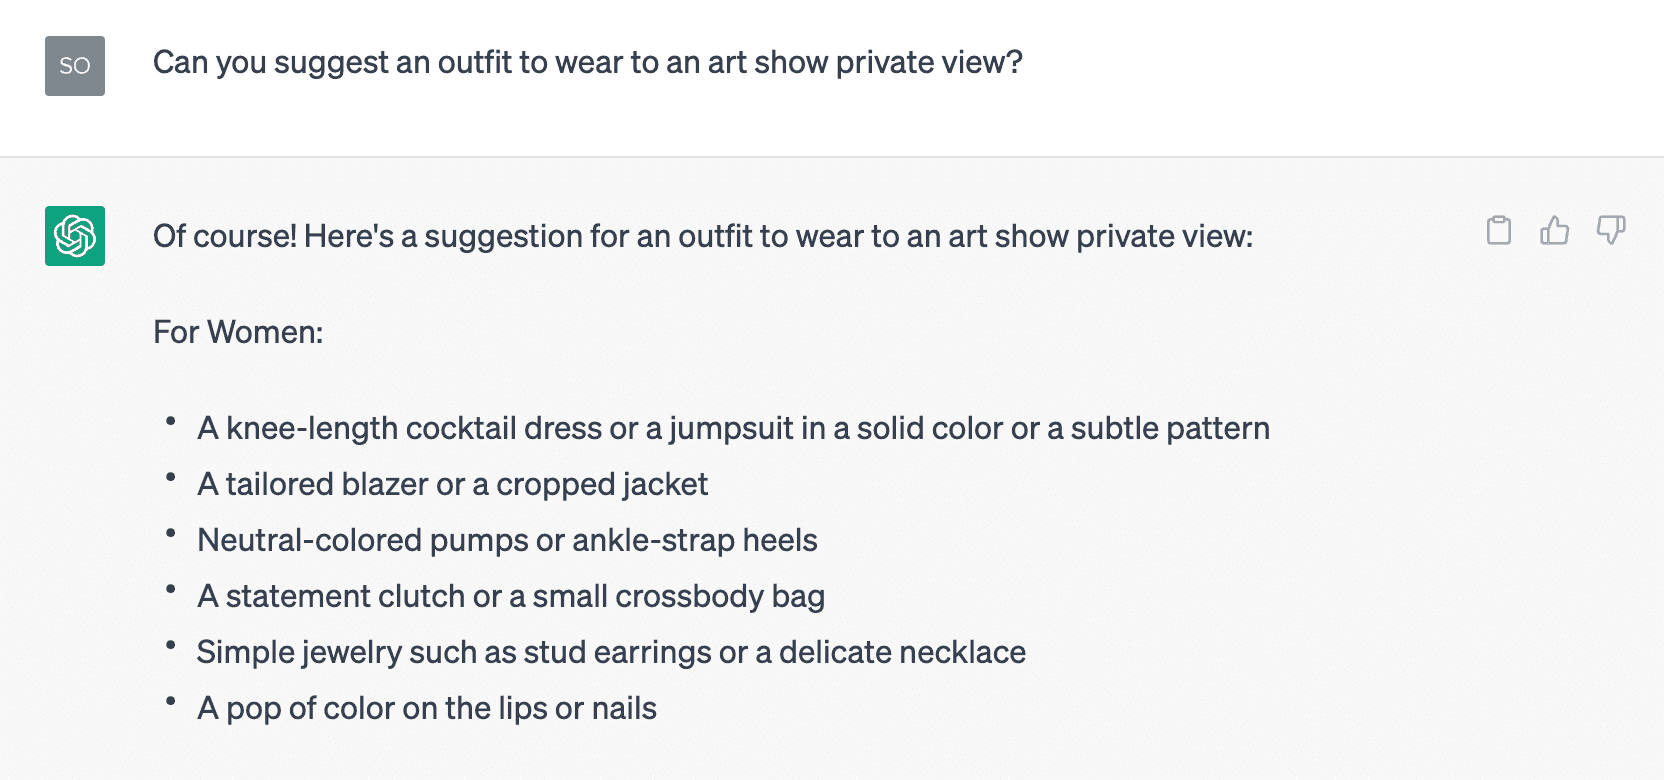Click 'subtle pattern' at end of first bullet
The height and width of the screenshot is (780, 1664).
pos(1170,429)
